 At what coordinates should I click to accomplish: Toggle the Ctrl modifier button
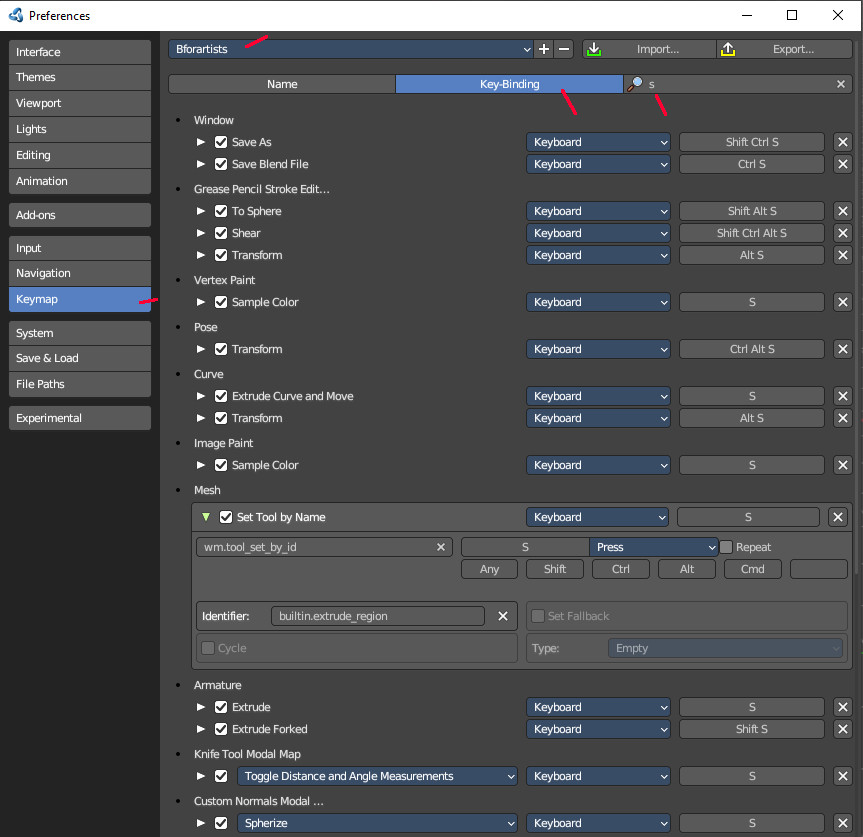click(621, 569)
